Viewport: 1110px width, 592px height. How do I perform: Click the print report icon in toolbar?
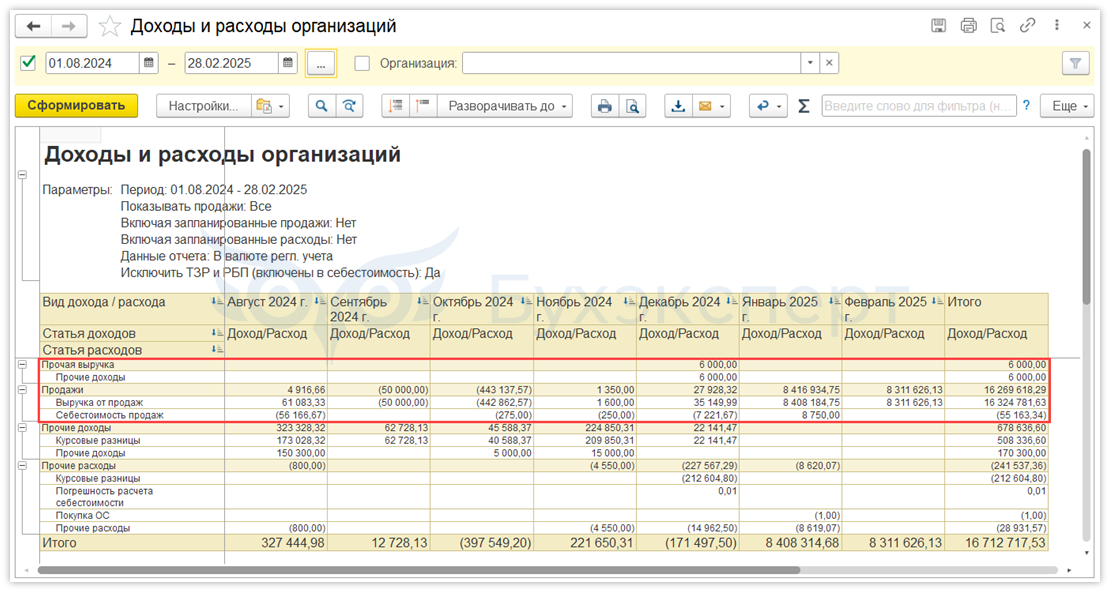pyautogui.click(x=603, y=106)
